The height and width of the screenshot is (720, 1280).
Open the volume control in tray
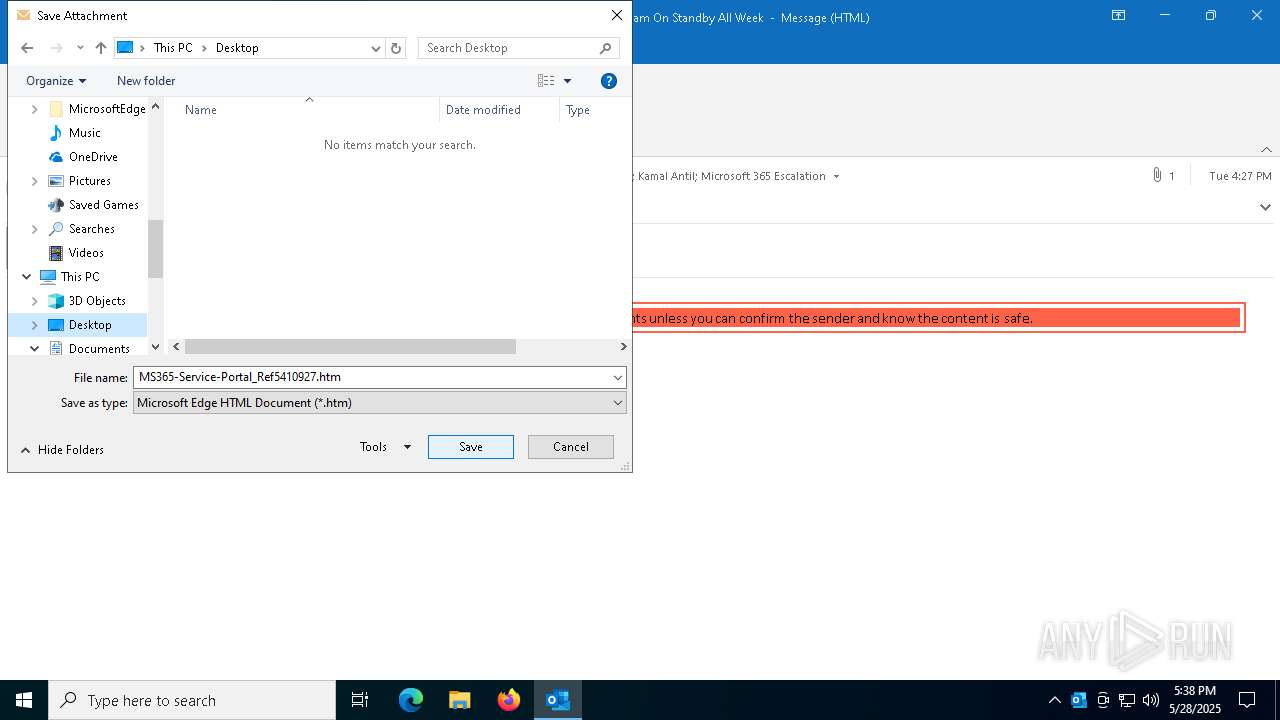(1151, 700)
